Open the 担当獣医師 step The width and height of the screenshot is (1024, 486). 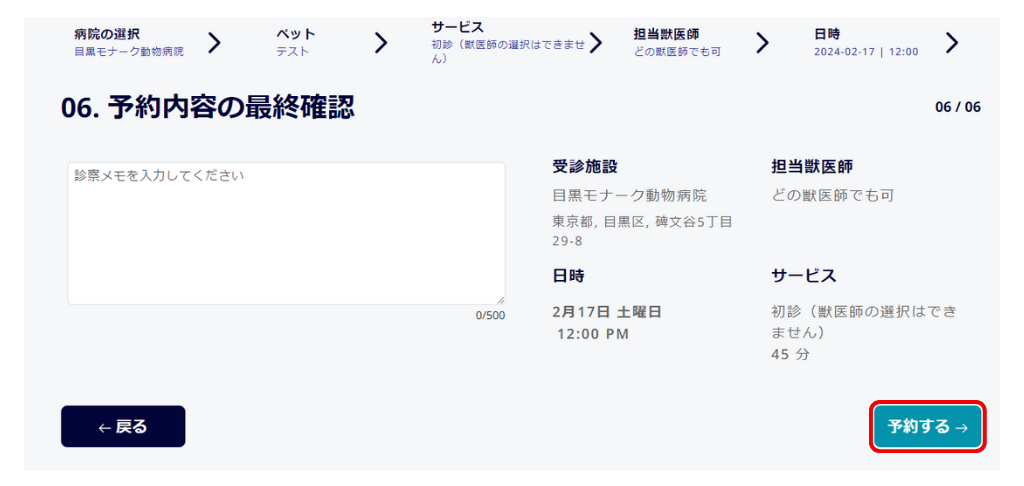tap(678, 42)
